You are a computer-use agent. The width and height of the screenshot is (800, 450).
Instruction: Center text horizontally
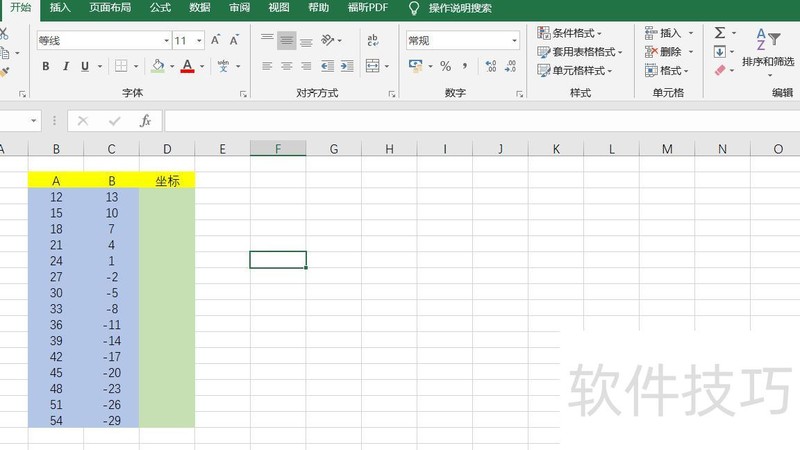tap(287, 66)
